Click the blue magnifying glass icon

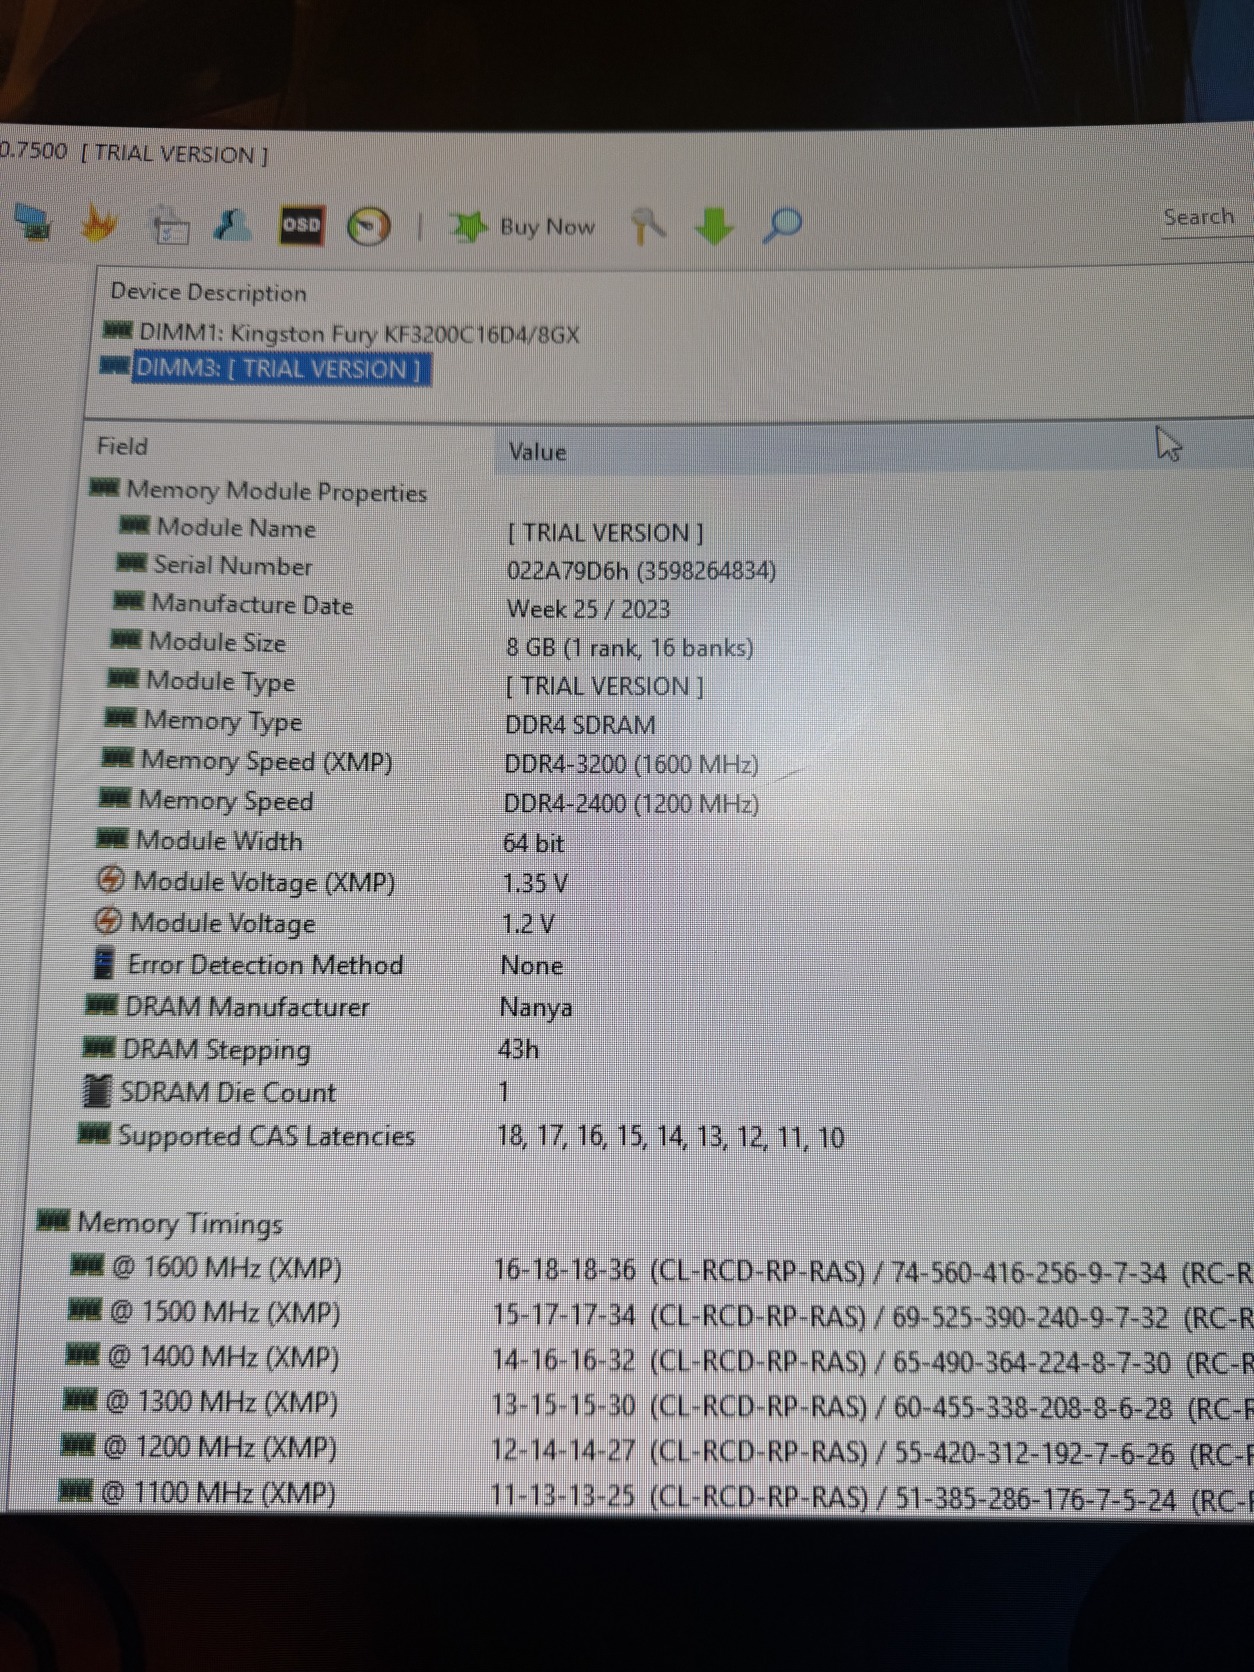[781, 225]
